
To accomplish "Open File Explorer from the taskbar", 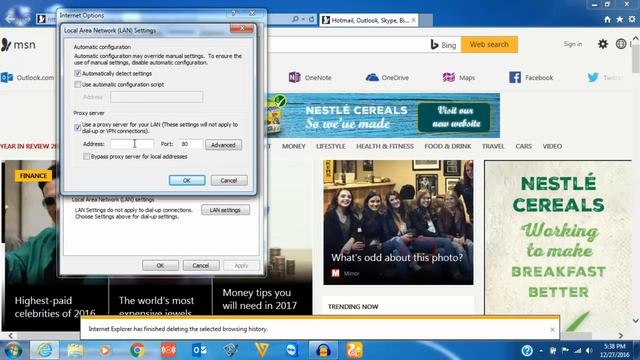I will point(75,350).
